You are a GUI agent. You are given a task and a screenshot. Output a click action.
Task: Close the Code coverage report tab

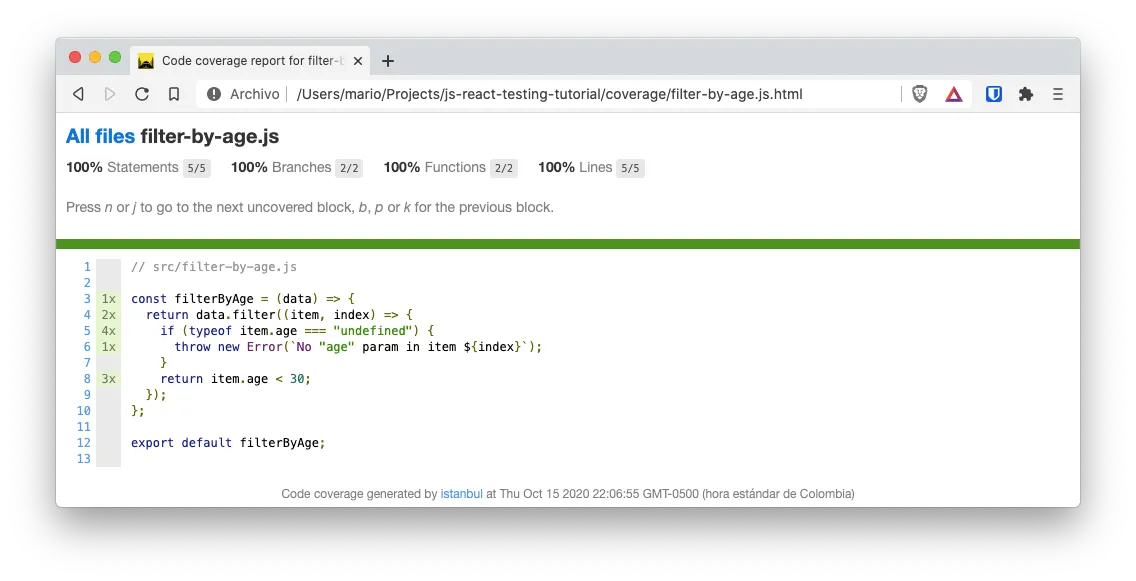pyautogui.click(x=358, y=61)
